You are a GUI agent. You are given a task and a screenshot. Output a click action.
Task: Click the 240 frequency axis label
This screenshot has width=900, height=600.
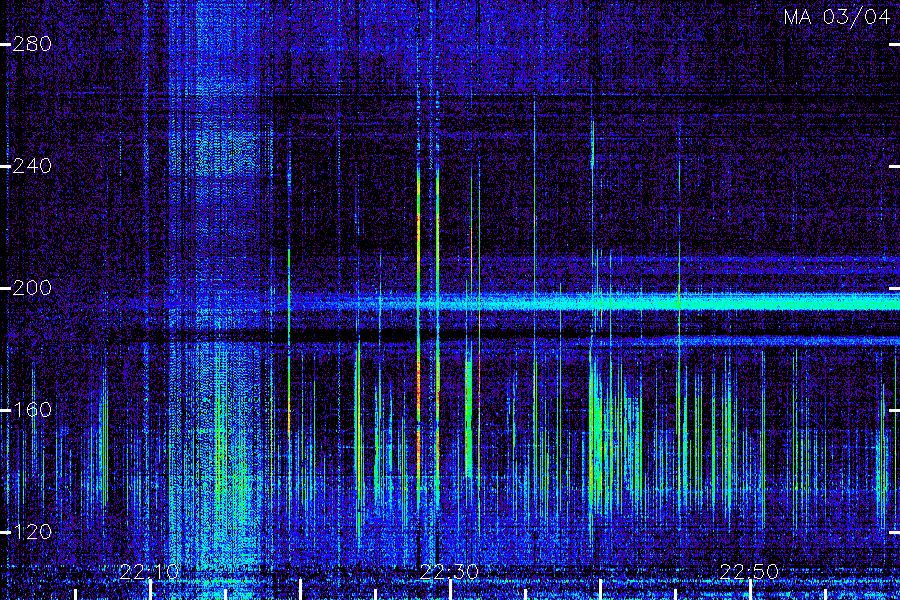pyautogui.click(x=32, y=166)
